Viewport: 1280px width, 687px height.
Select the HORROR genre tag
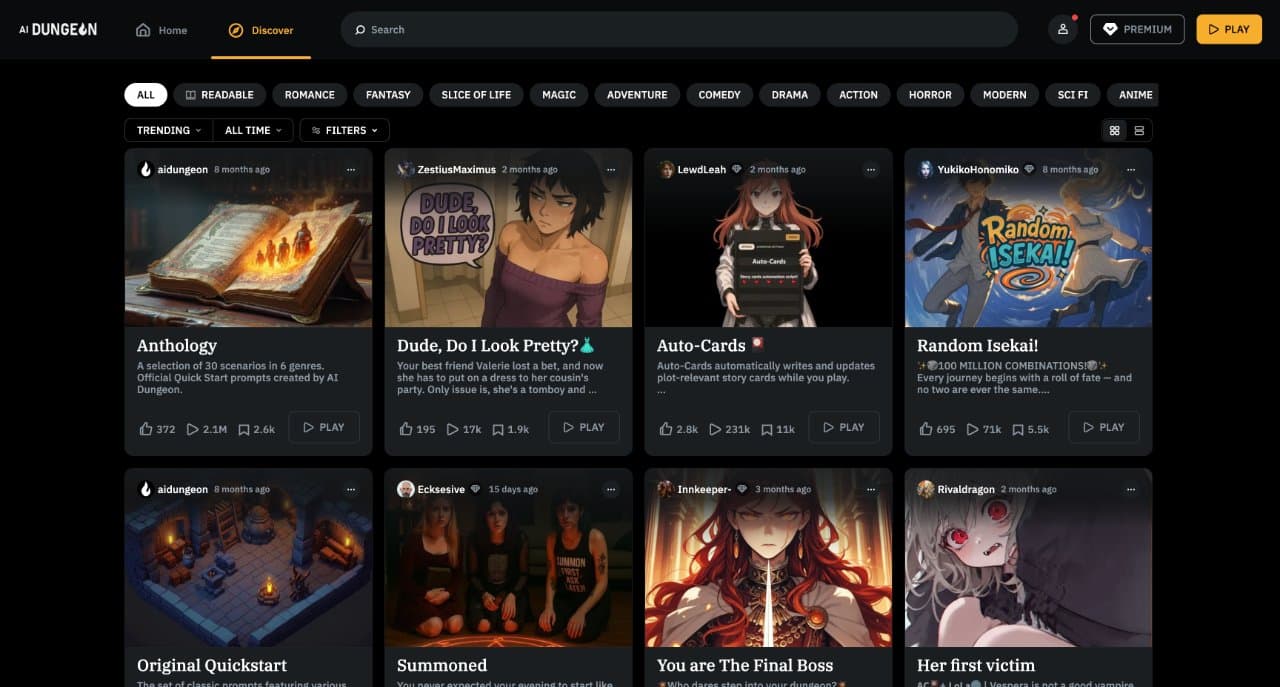[930, 95]
